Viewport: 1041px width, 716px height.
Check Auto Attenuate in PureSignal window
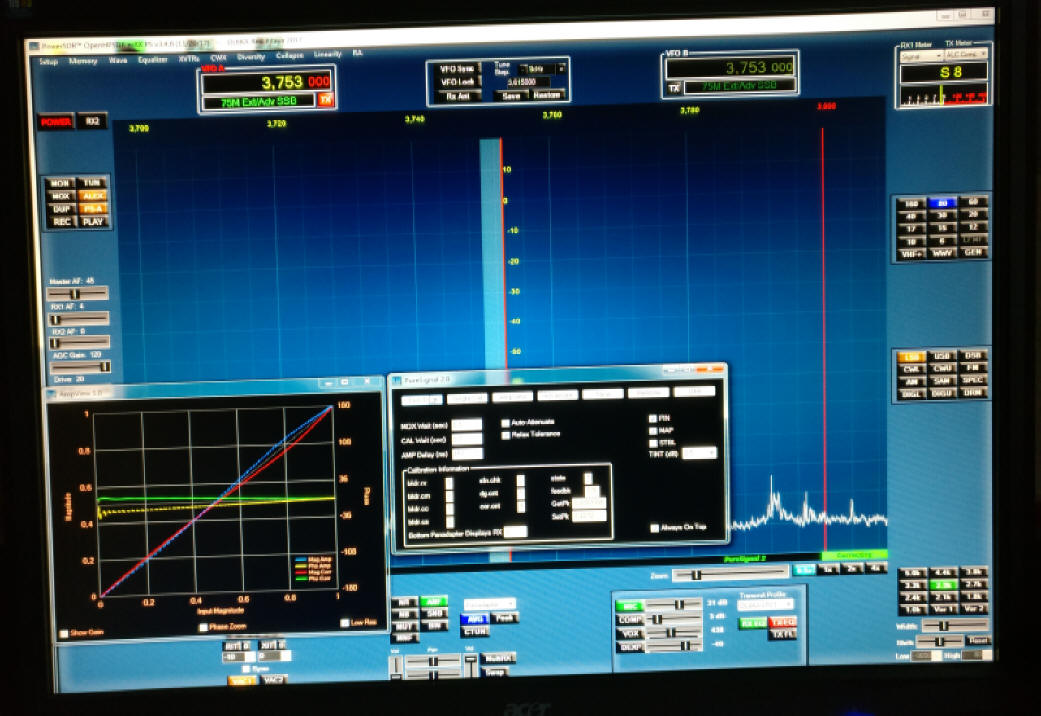[505, 423]
